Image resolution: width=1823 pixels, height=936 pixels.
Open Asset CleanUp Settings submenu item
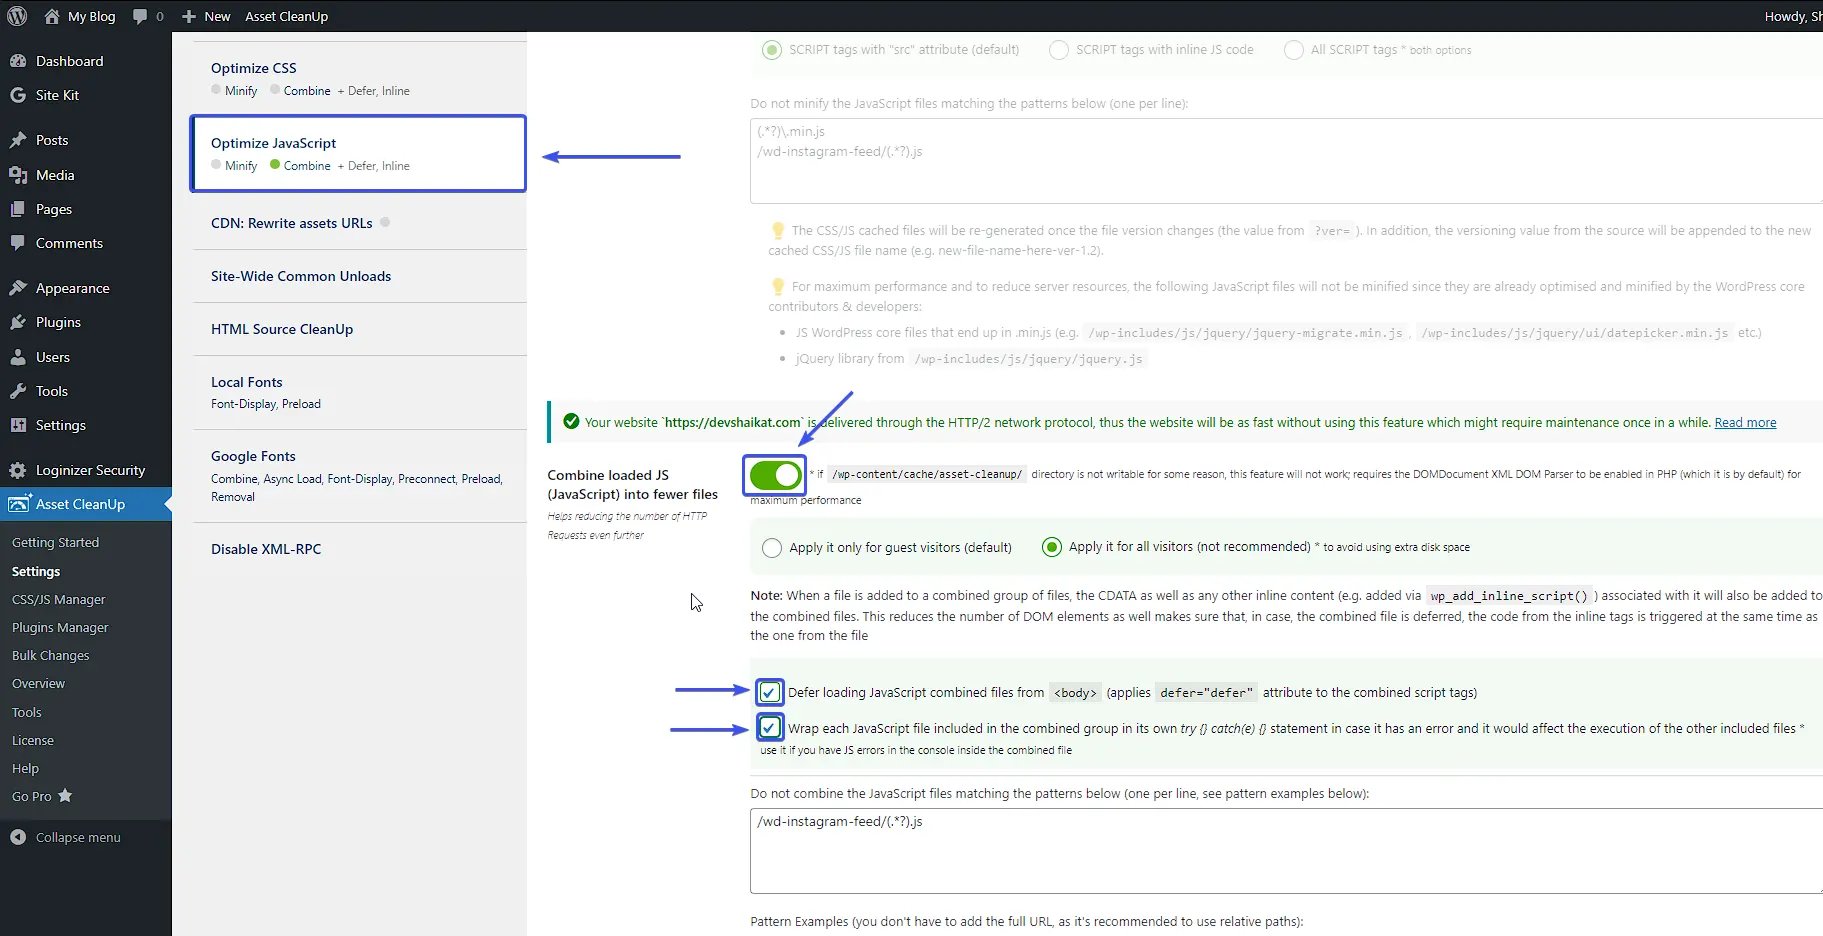(x=36, y=572)
